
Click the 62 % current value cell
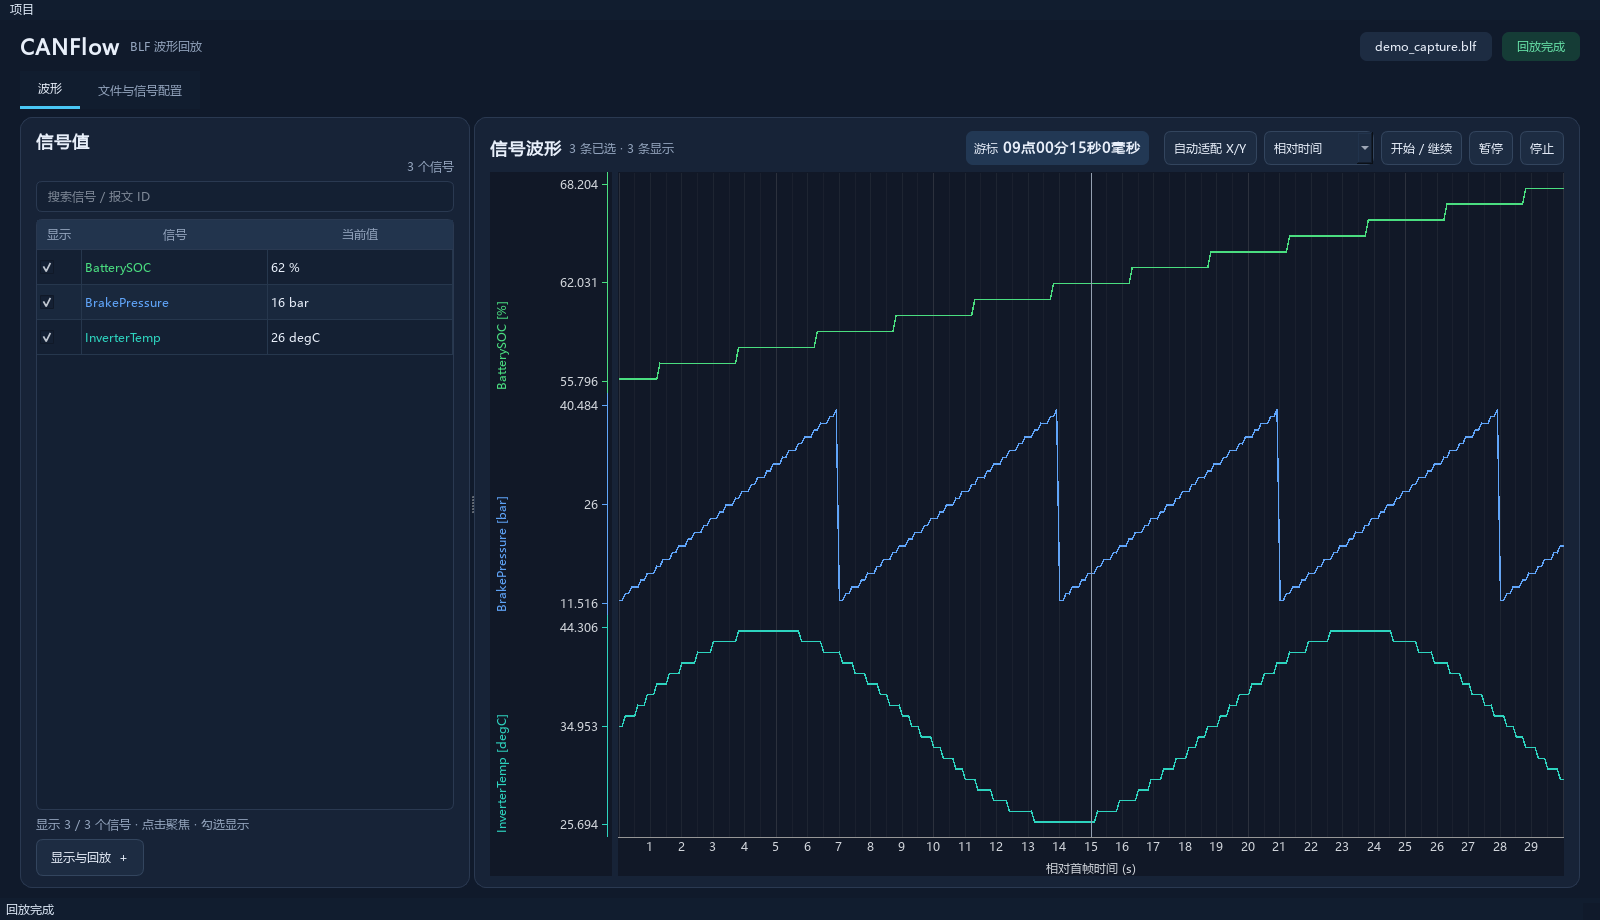click(360, 268)
